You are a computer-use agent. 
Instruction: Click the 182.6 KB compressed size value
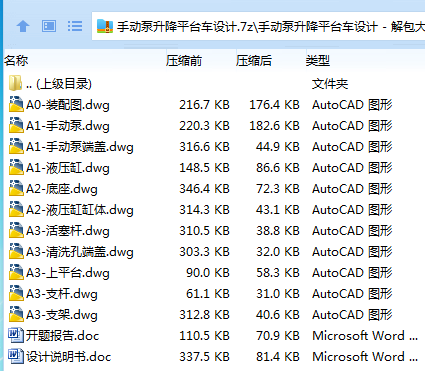[x=274, y=126]
